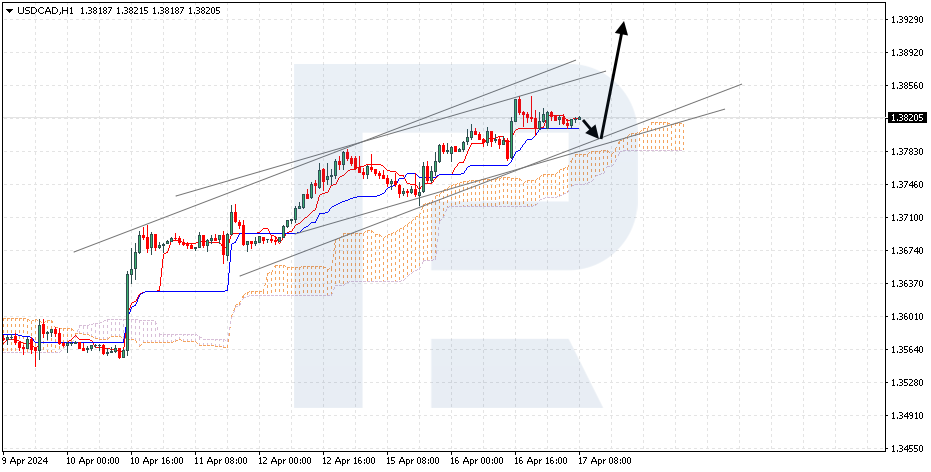Click the 1.38920 price axis label
Image resolution: width=931 pixels, height=472 pixels.
[907, 52]
